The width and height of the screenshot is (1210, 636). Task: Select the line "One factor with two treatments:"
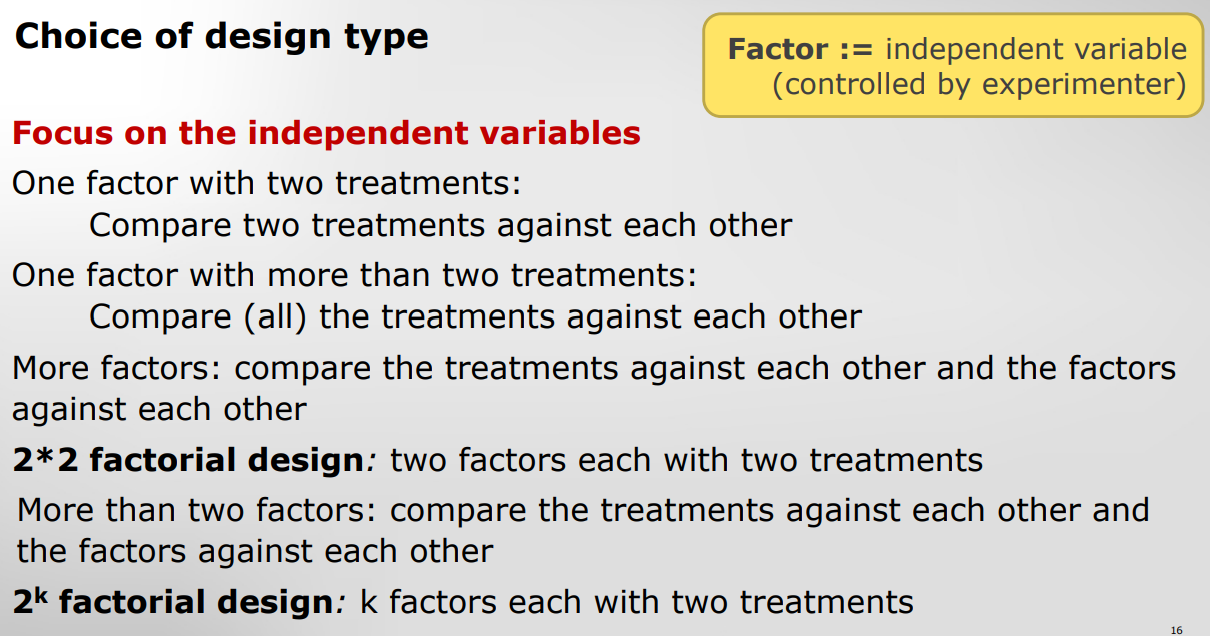(x=267, y=184)
